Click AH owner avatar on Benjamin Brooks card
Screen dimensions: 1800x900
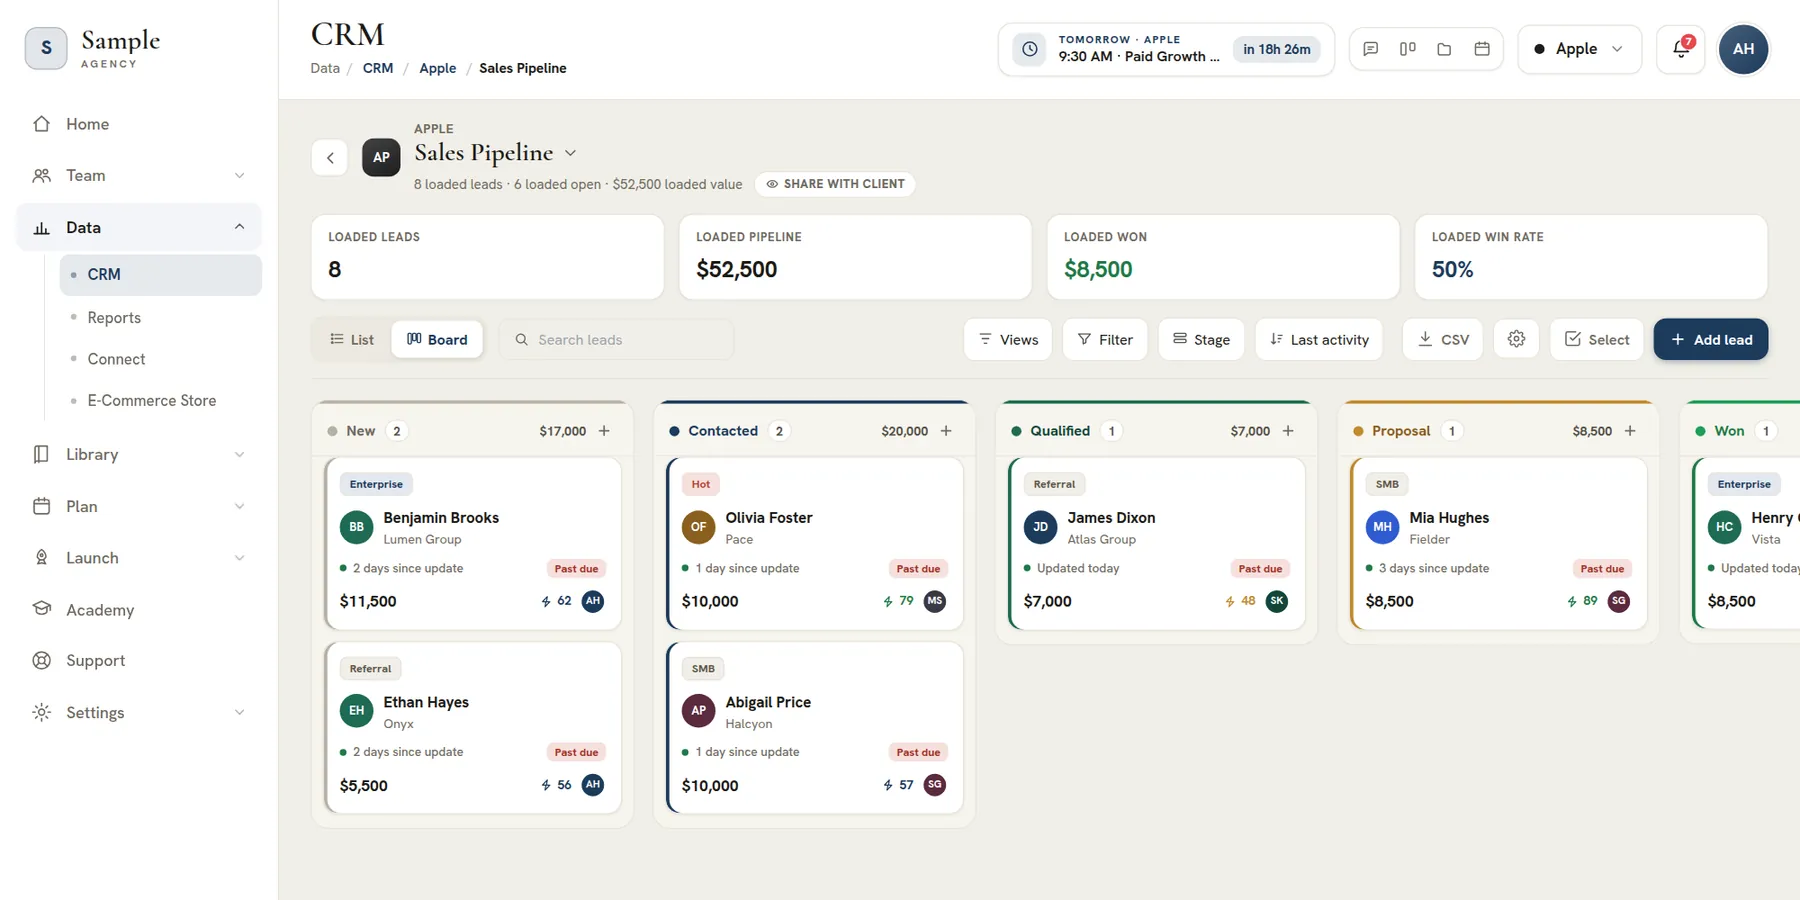pos(593,601)
